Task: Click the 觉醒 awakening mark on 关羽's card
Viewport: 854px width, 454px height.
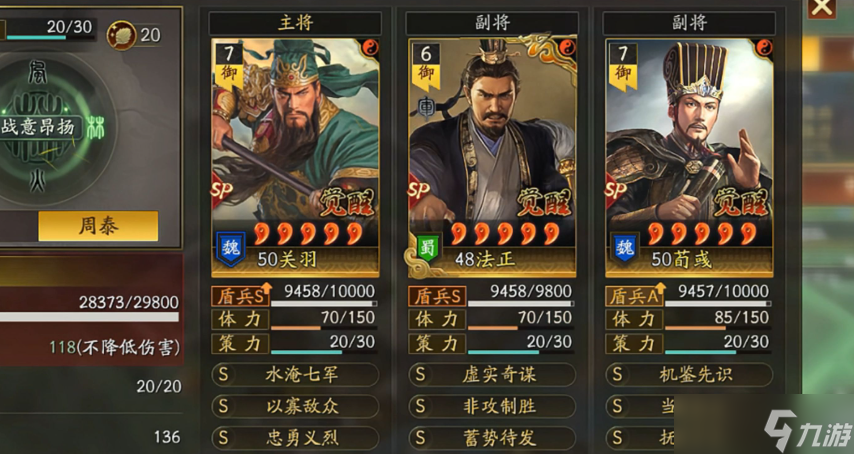Action: [346, 203]
